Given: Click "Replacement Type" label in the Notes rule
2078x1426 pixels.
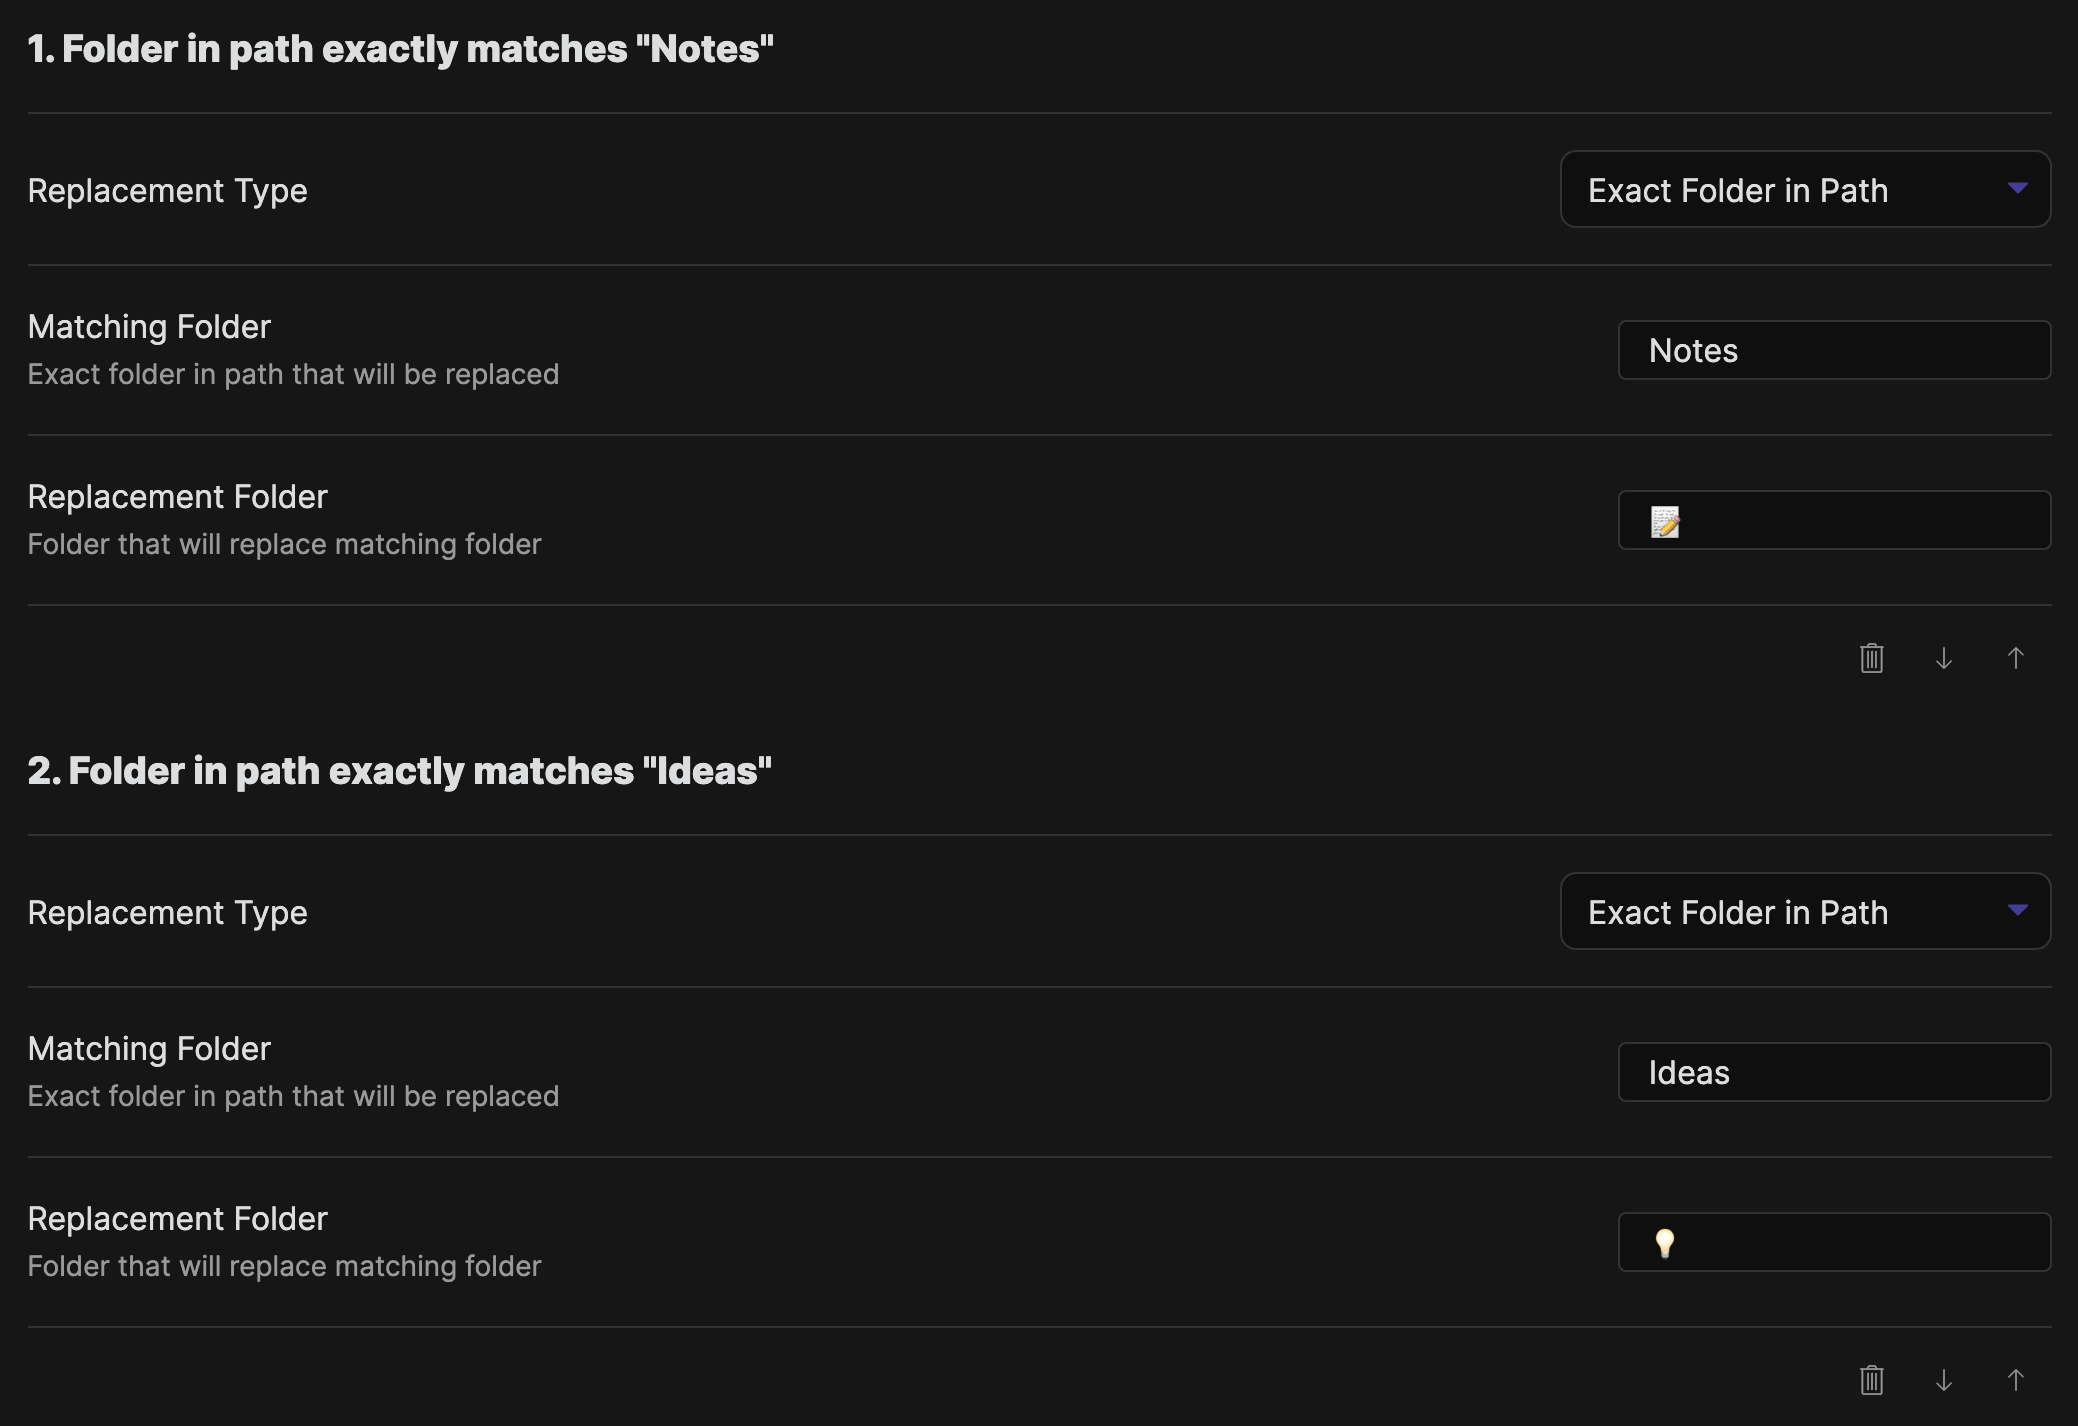Looking at the screenshot, I should tap(167, 191).
